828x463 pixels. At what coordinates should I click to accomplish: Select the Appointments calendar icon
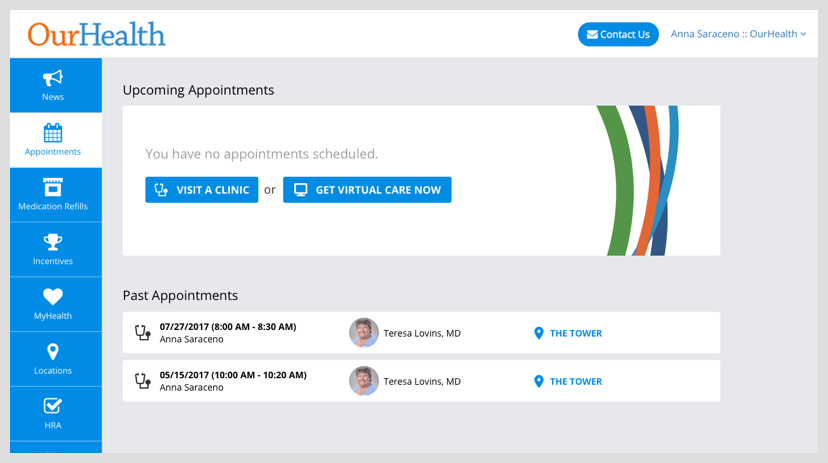[x=53, y=133]
